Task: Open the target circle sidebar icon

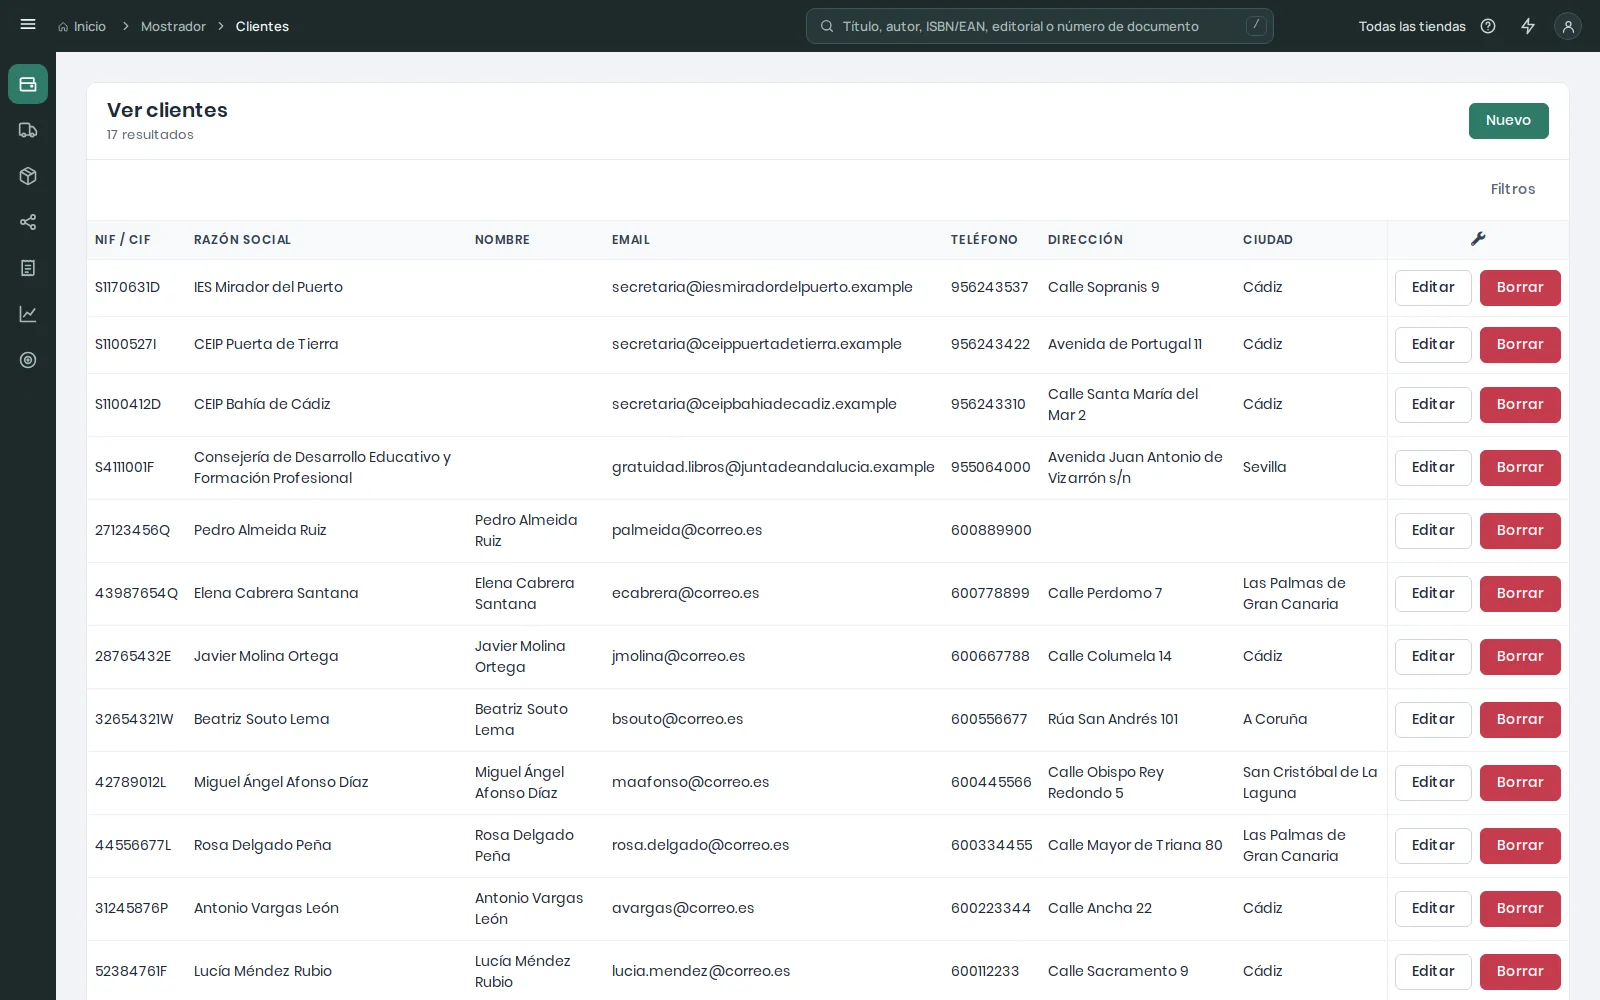Action: pos(28,360)
